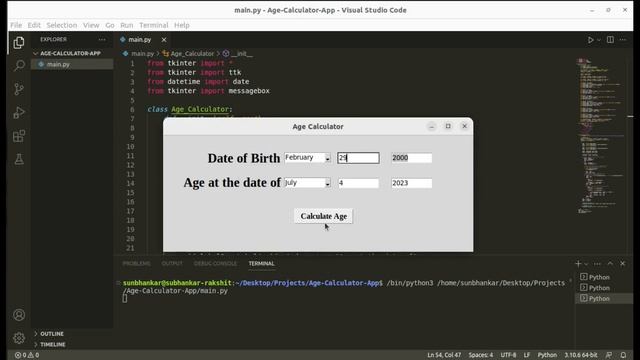Click __init__ in the breadcrumb
This screenshot has height=360, width=640.
241,53
